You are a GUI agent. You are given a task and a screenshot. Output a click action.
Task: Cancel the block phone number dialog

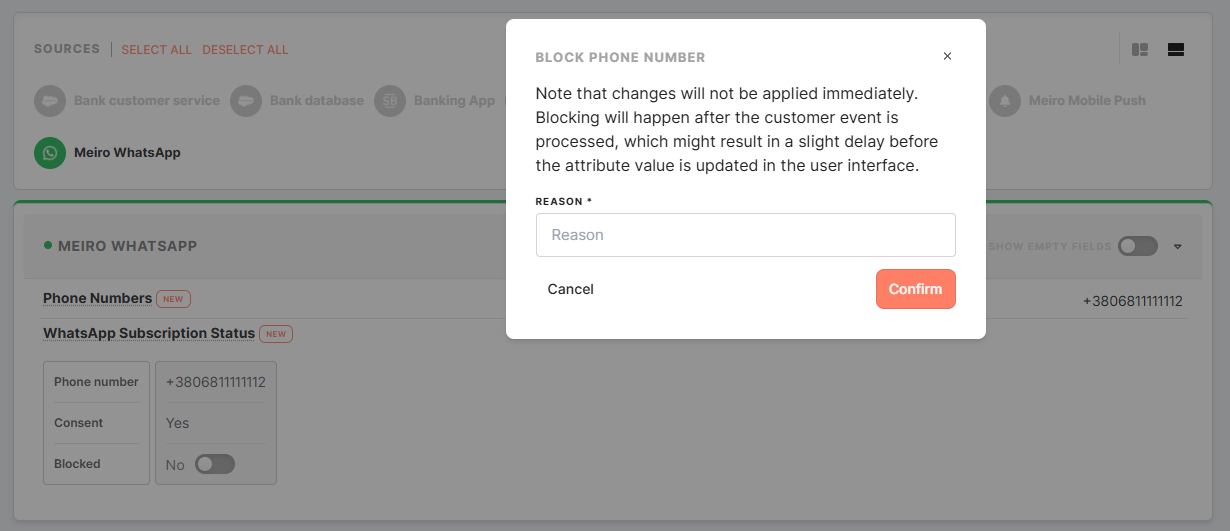(570, 289)
